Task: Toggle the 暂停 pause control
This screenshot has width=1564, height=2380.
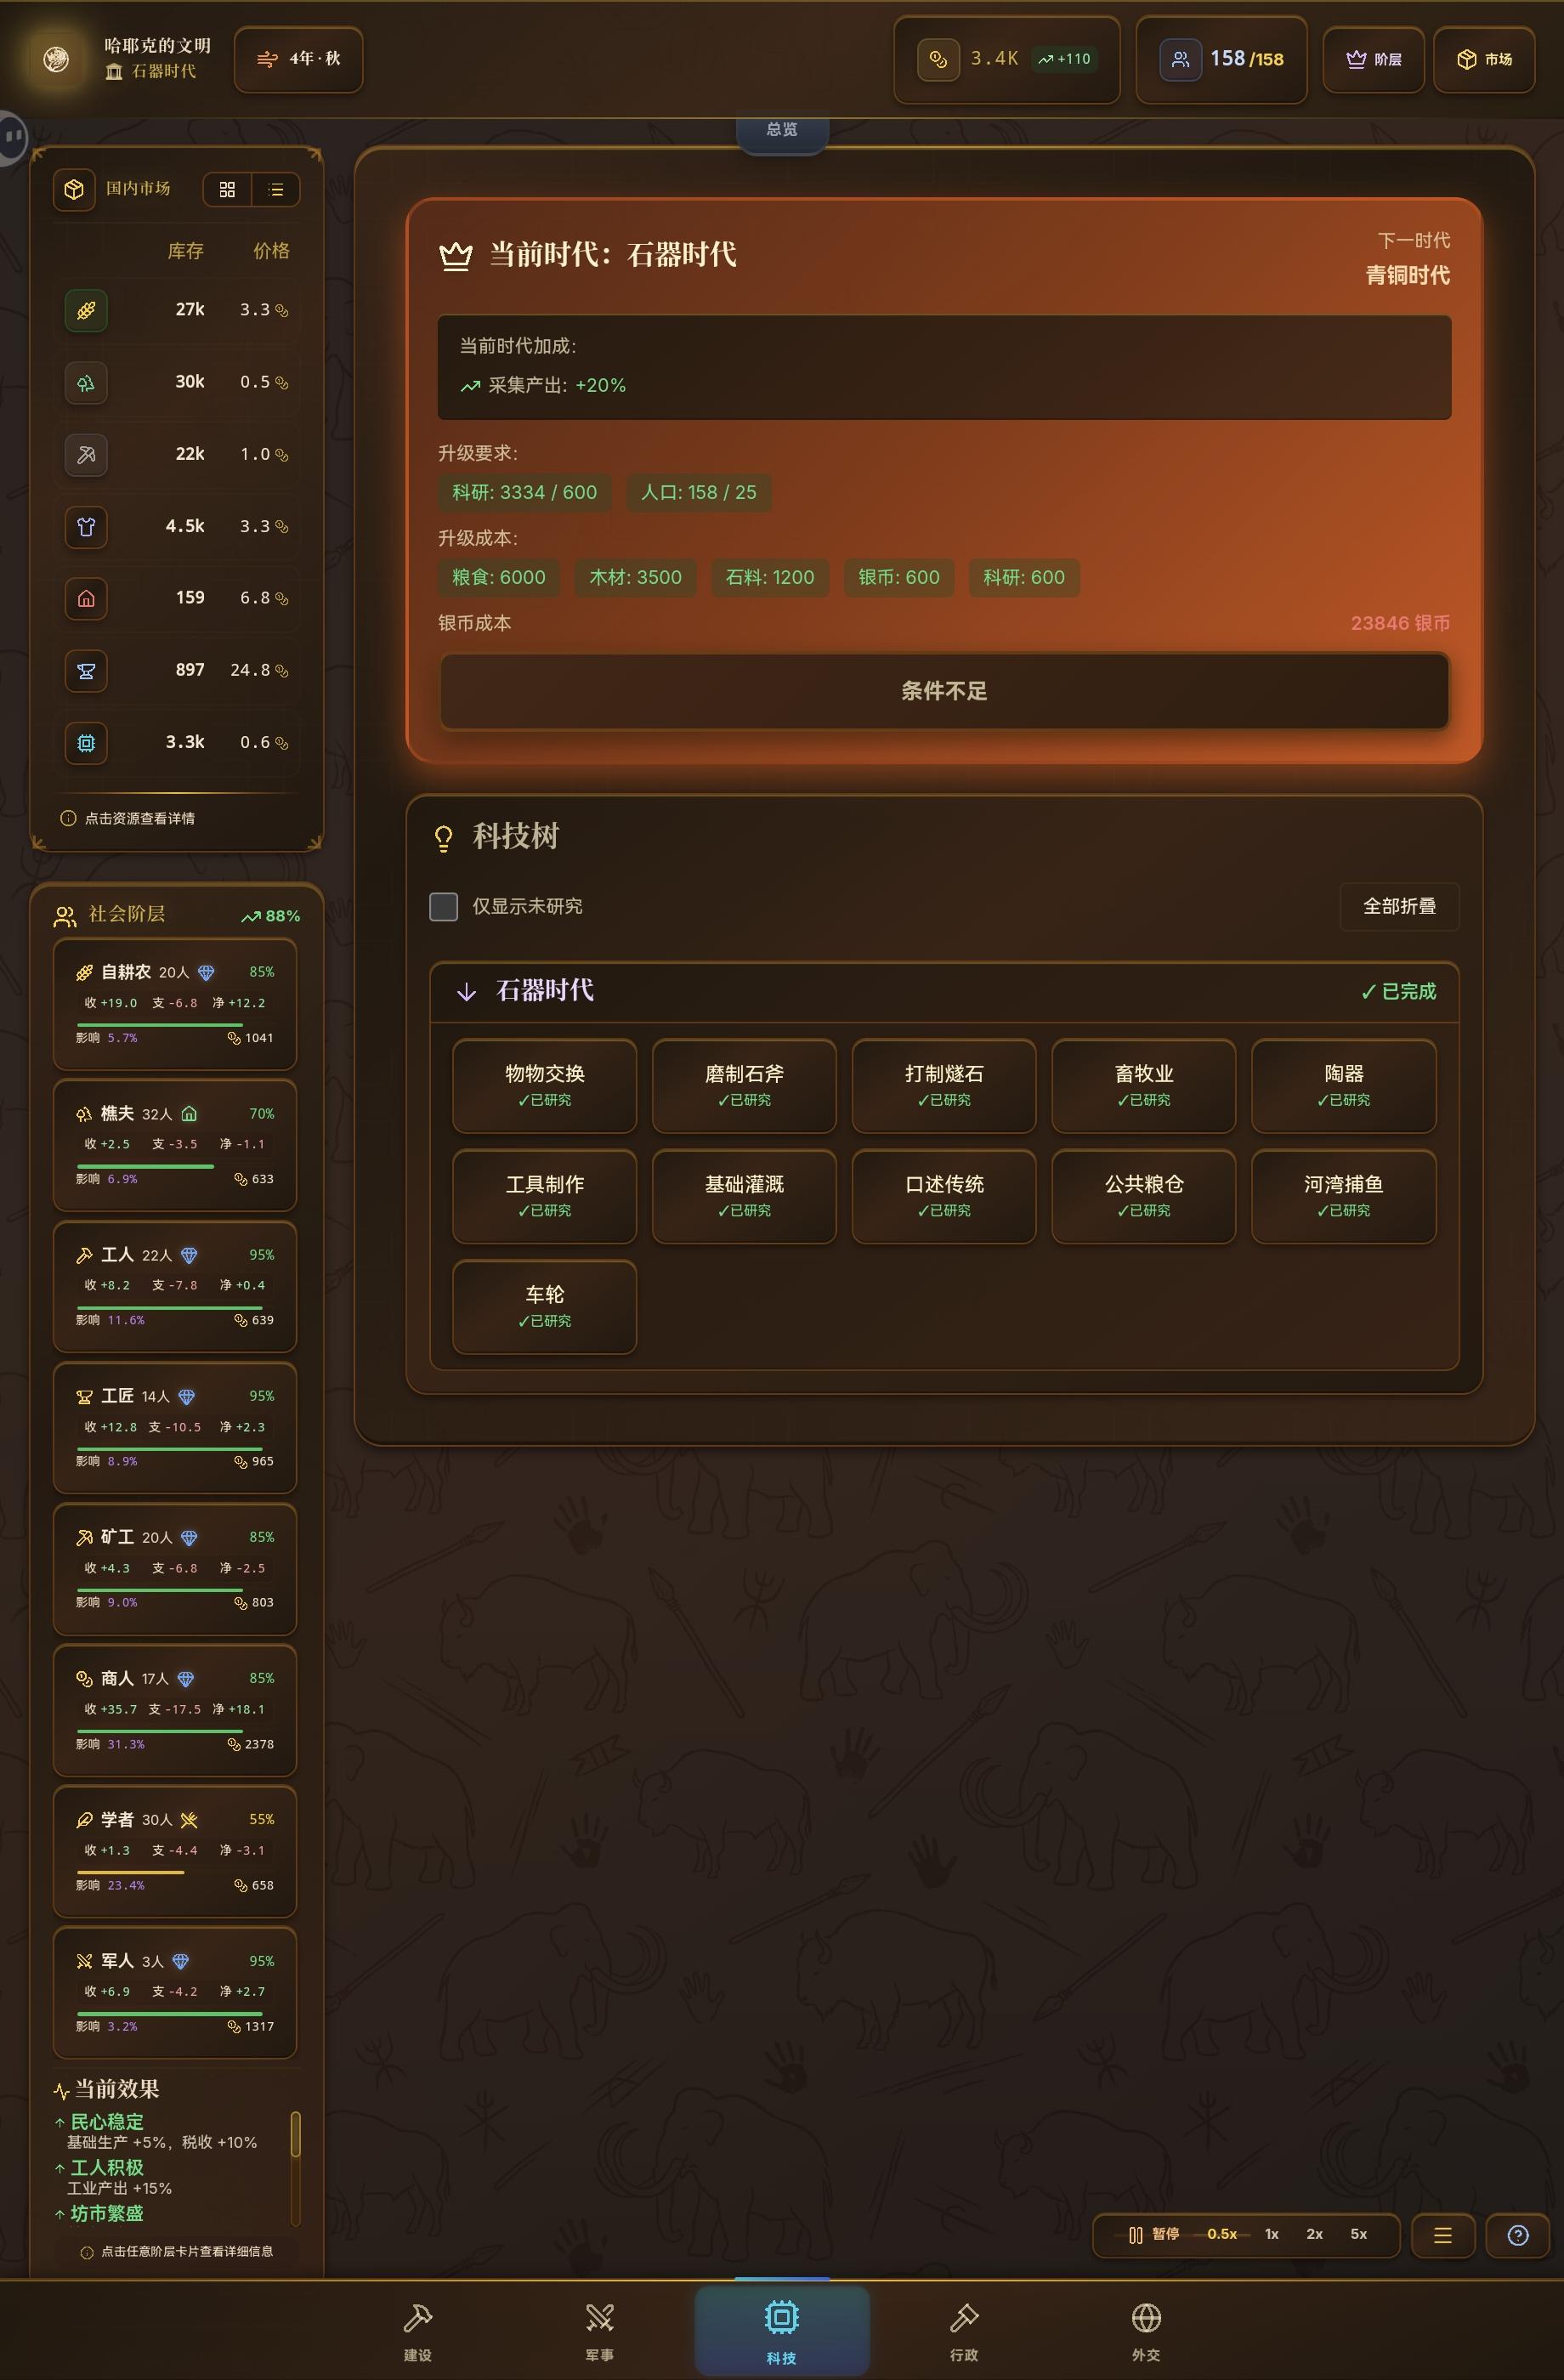Action: 1154,2234
